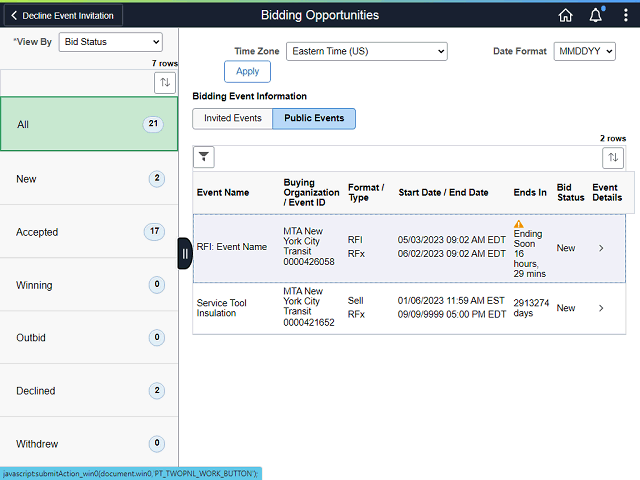
Task: Open the View By dropdown
Action: [x=111, y=42]
